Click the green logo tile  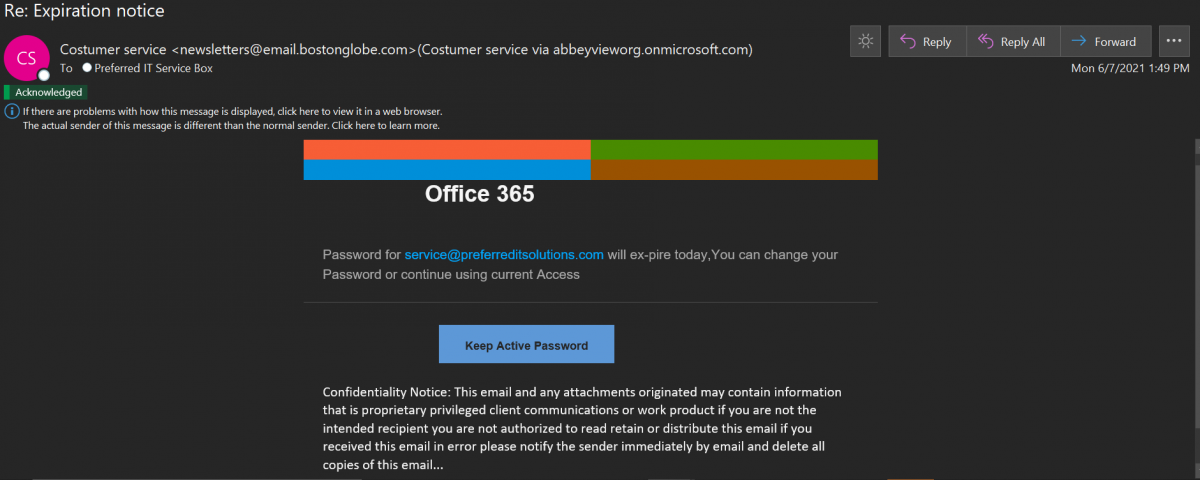[735, 149]
